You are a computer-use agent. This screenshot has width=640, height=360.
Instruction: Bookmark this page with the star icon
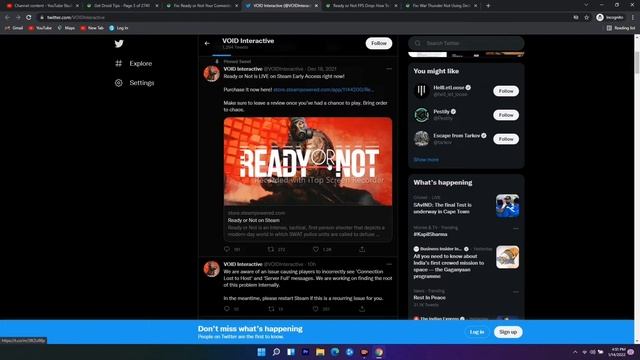[x=587, y=18]
